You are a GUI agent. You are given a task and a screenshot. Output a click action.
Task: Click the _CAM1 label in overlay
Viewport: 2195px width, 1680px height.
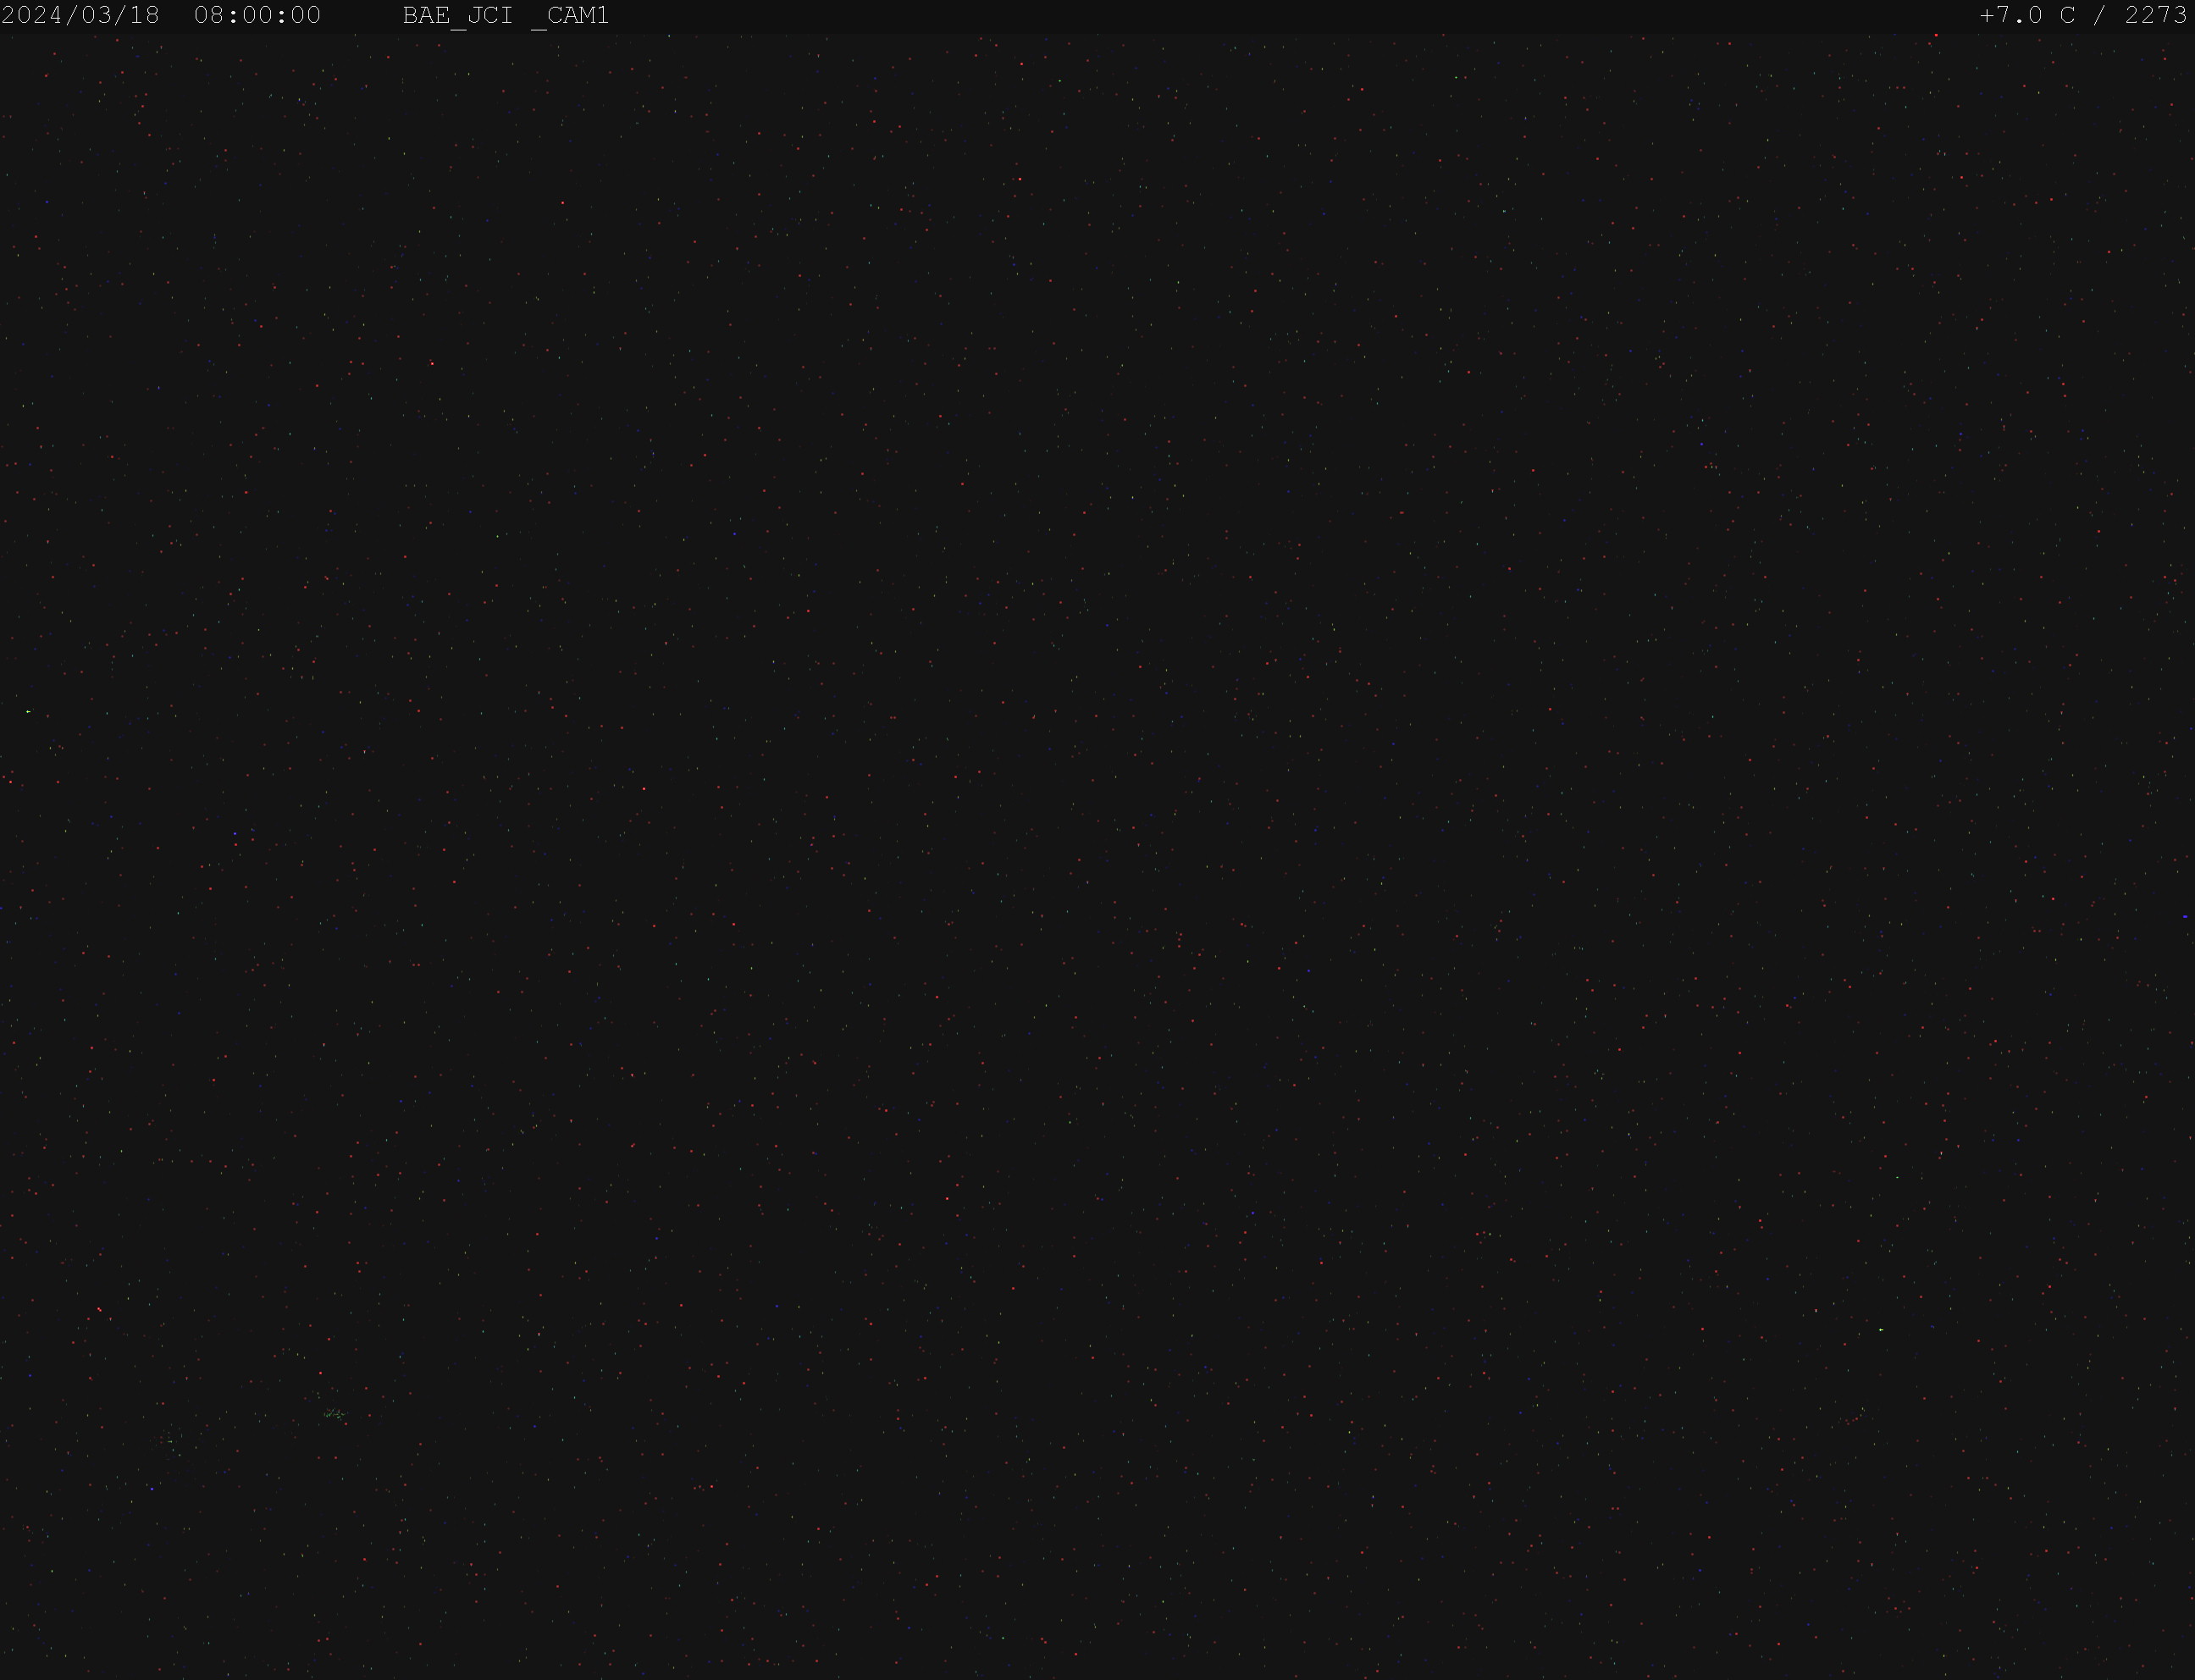pos(570,16)
